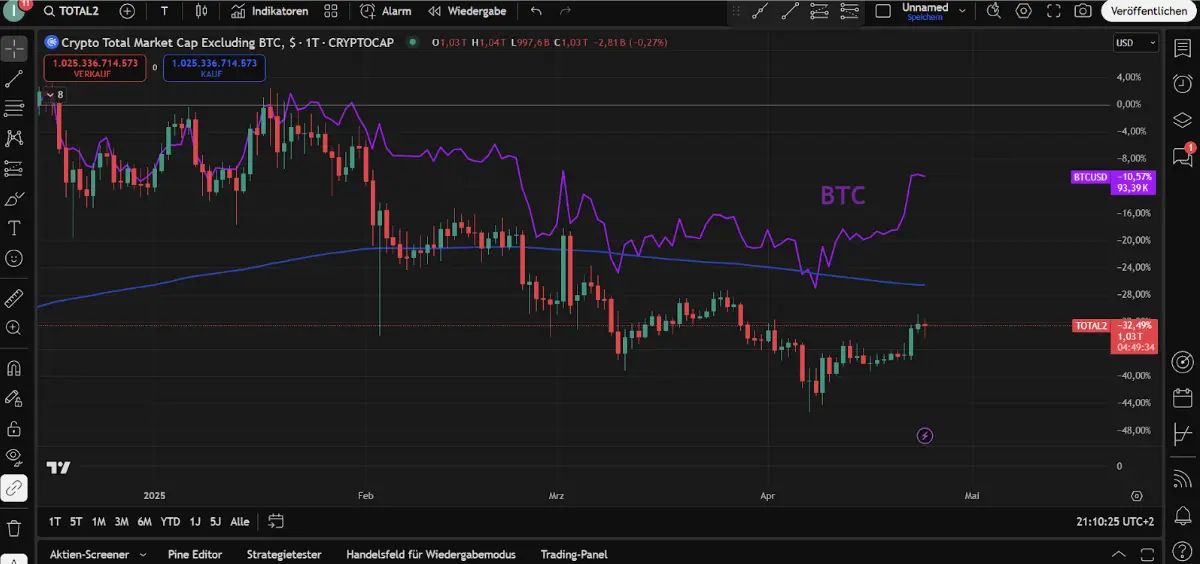1200x564 pixels.
Task: Select the brush drawing tool
Action: click(x=14, y=198)
